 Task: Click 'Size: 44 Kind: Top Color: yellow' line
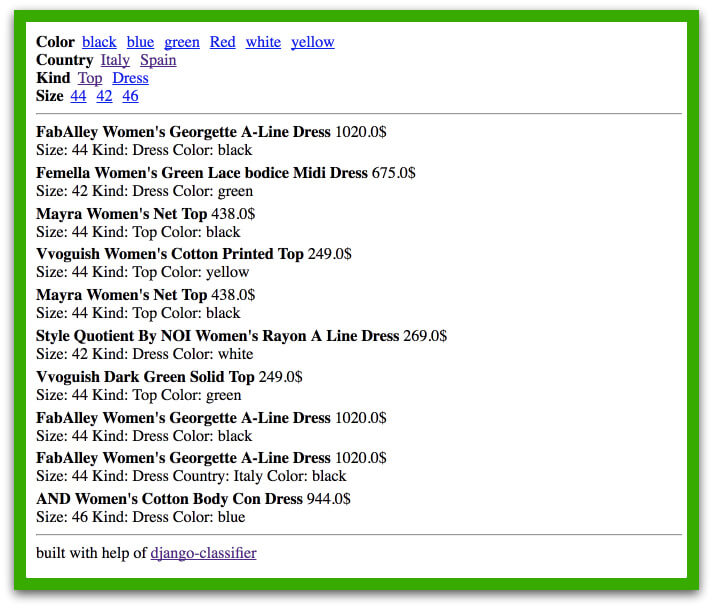click(143, 272)
